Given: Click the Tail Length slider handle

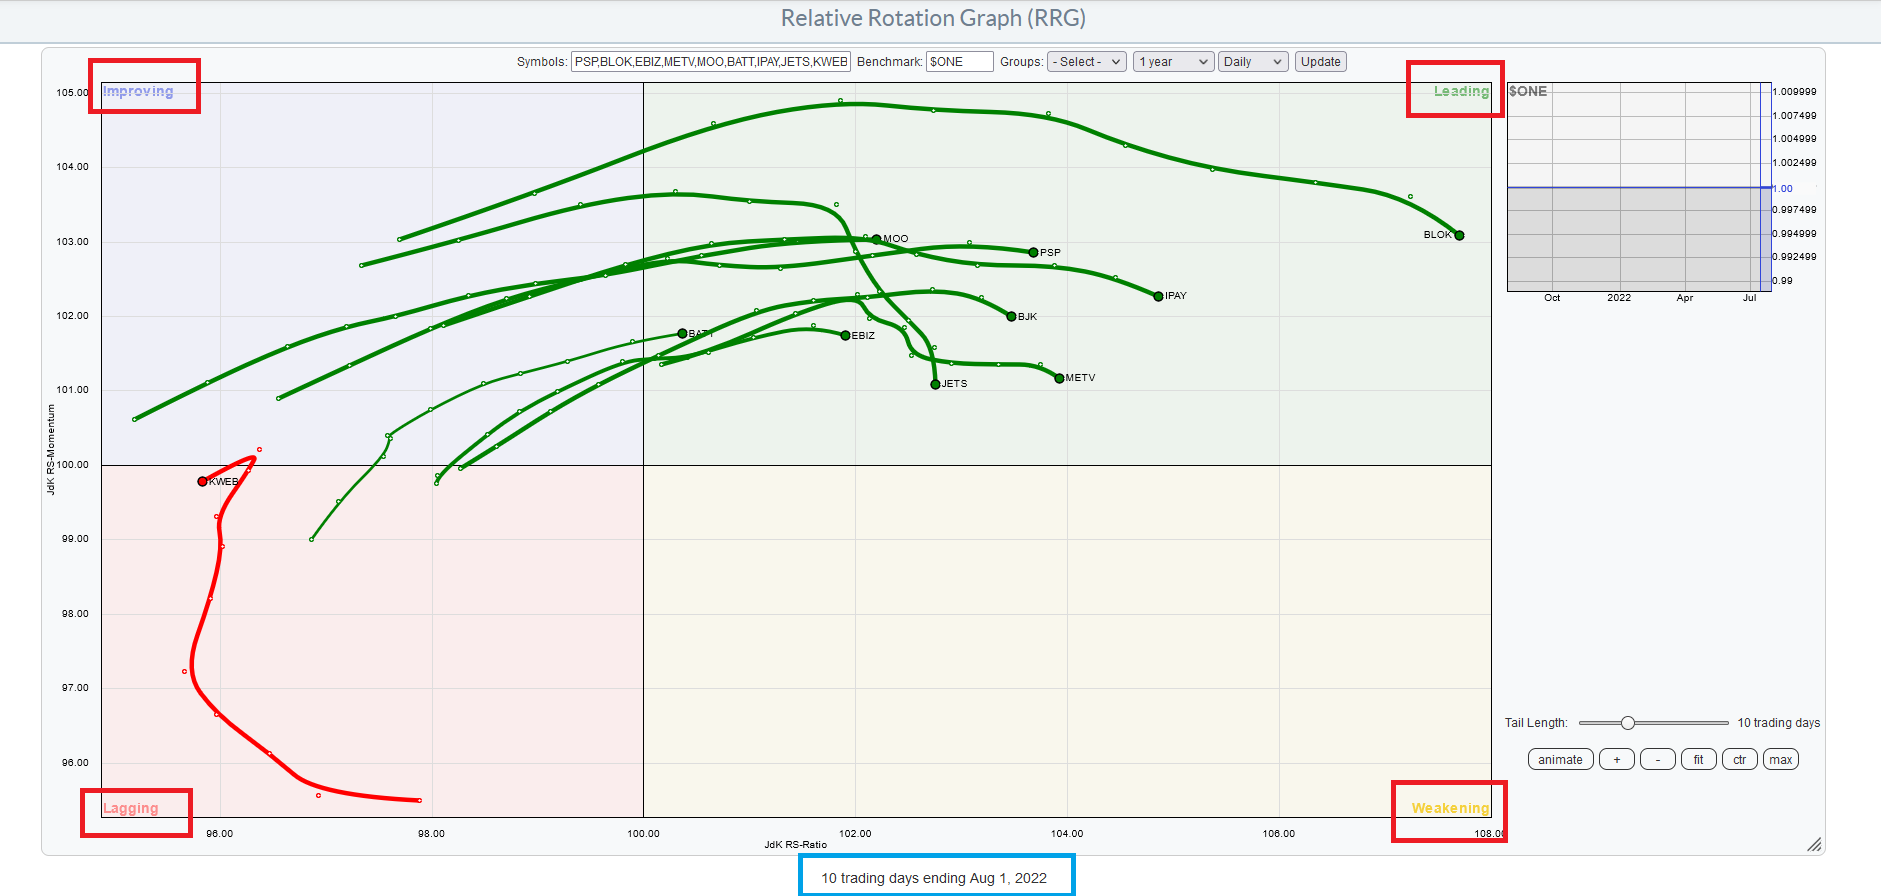Looking at the screenshot, I should 1627,723.
